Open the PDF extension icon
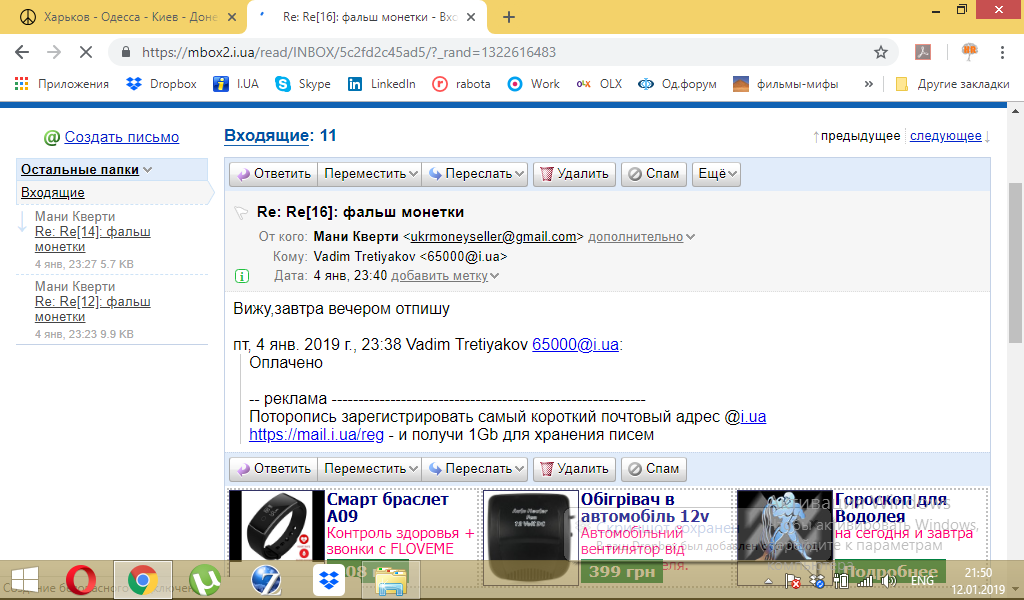 [x=923, y=52]
